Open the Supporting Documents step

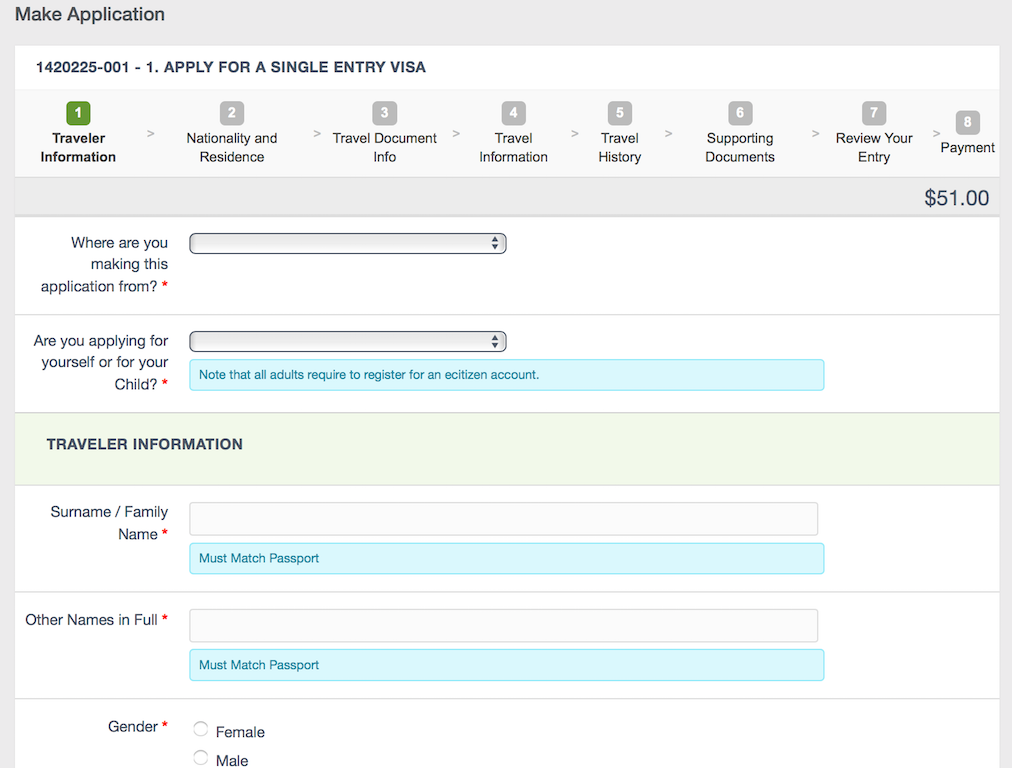739,147
